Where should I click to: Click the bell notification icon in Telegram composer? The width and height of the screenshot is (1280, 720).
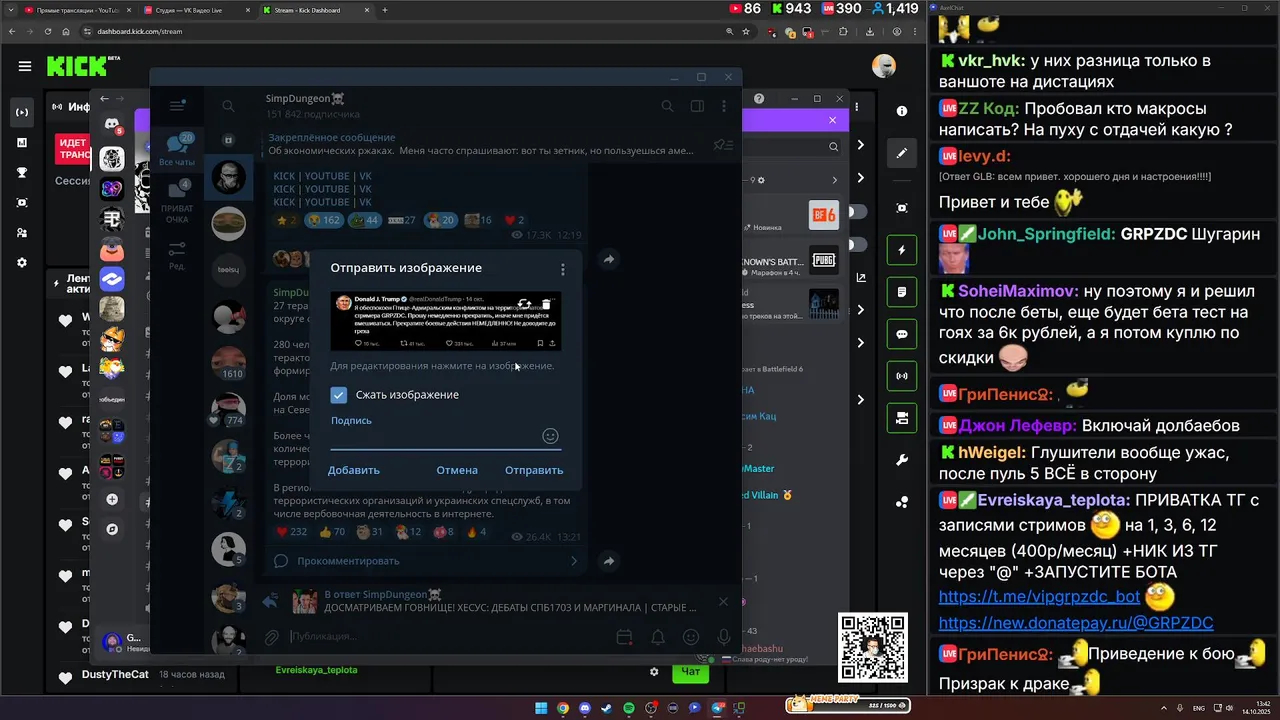click(658, 637)
